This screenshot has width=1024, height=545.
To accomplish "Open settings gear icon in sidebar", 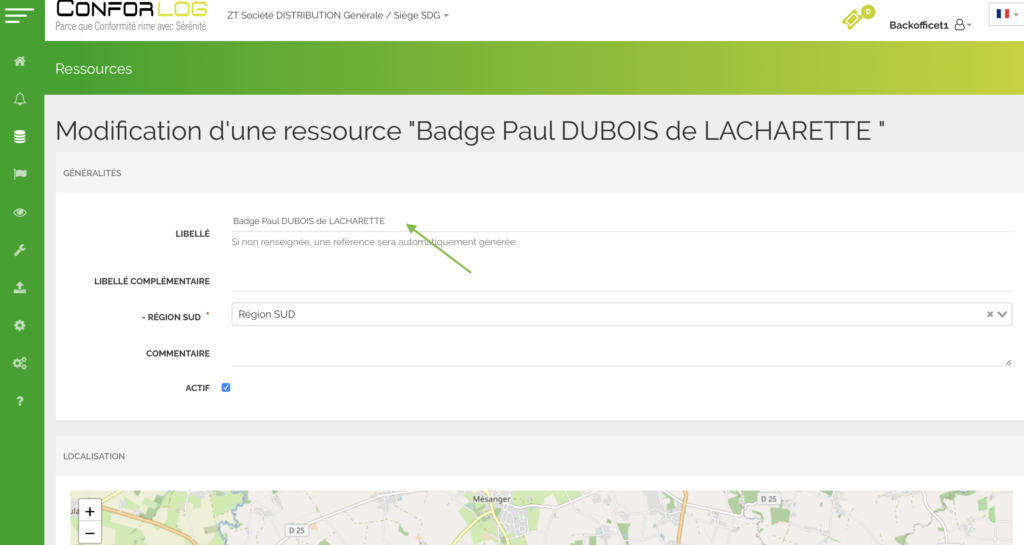I will tap(20, 325).
